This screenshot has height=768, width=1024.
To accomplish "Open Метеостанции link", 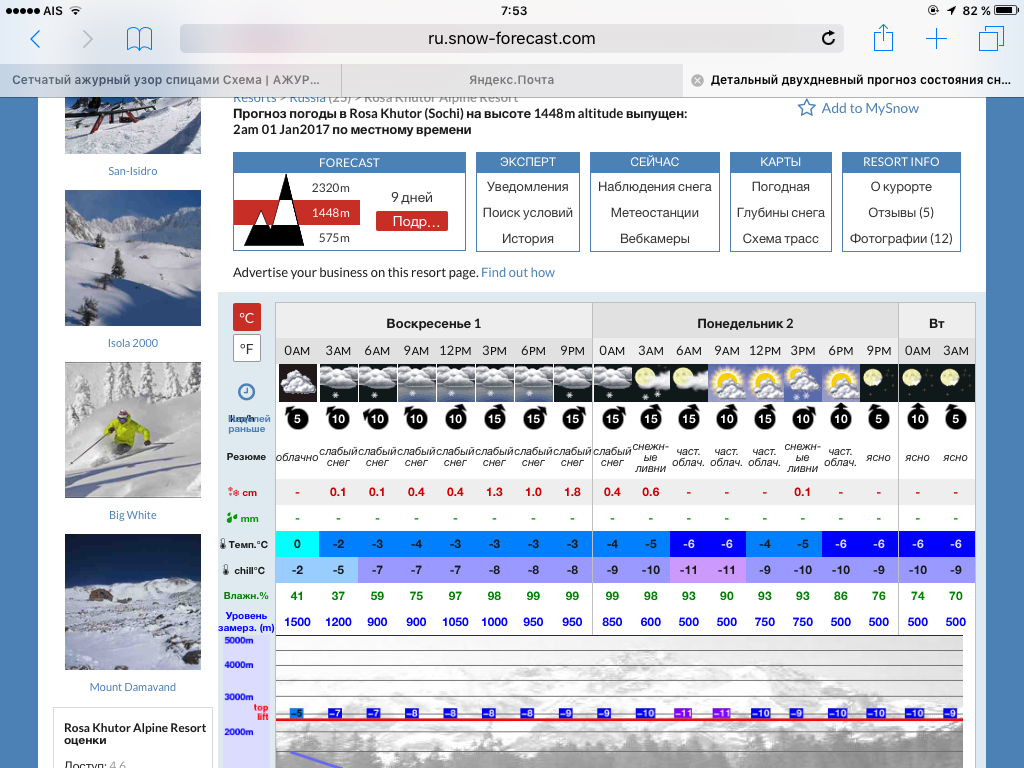I will coord(654,213).
